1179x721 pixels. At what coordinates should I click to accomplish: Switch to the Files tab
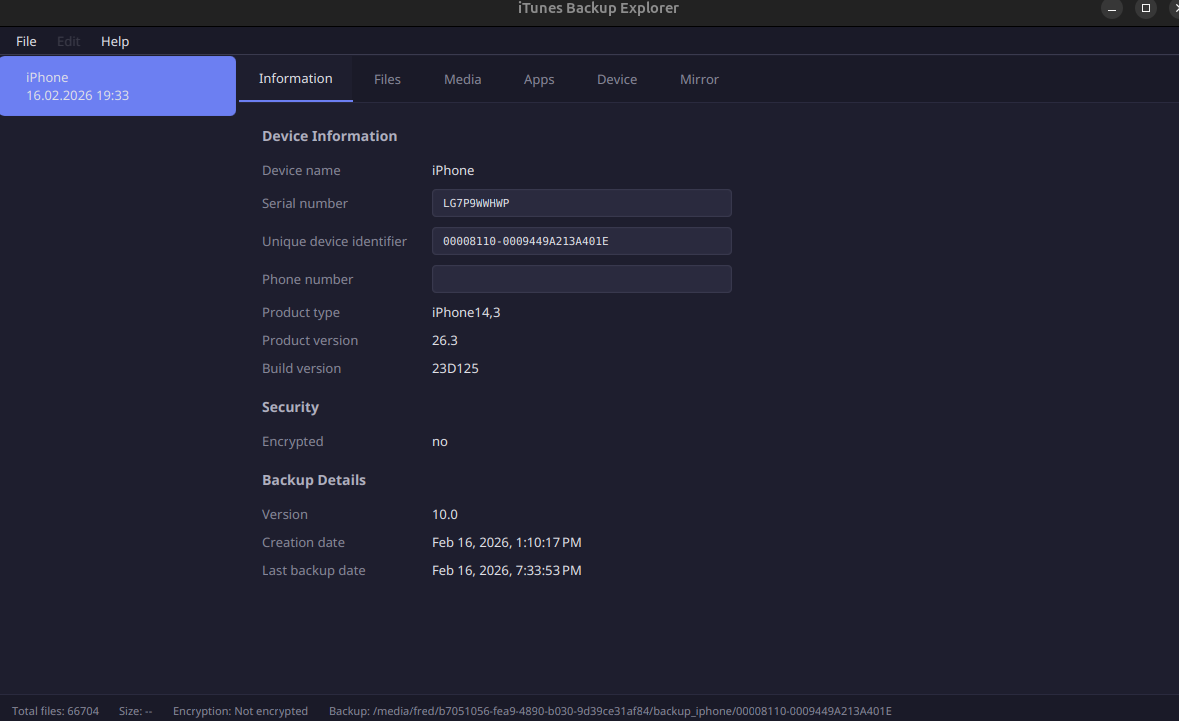coord(387,79)
